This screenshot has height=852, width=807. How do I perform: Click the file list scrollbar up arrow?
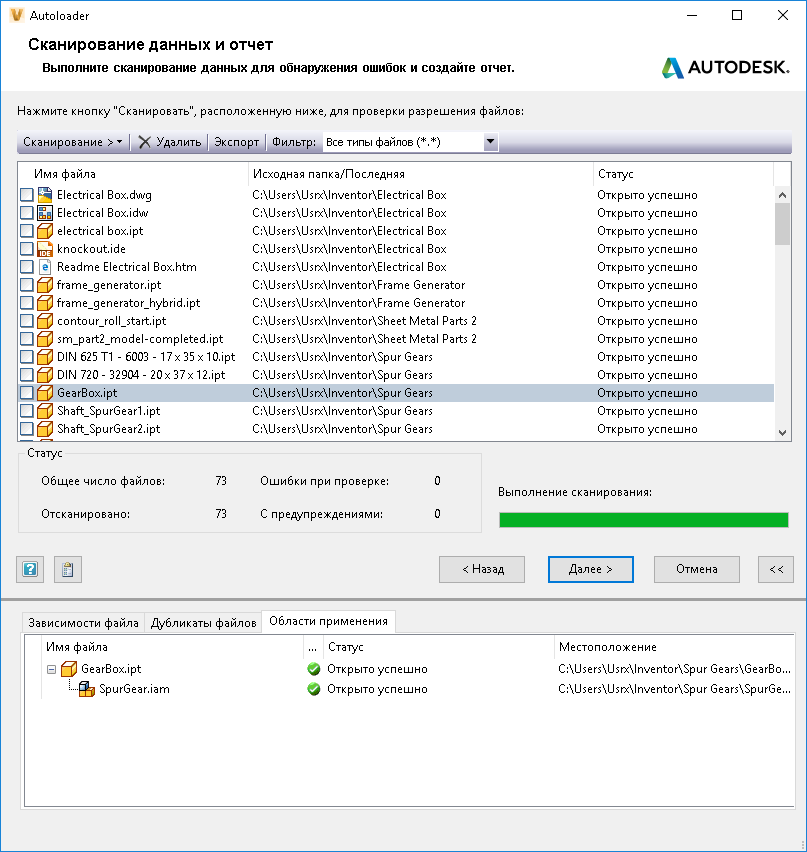pyautogui.click(x=782, y=195)
